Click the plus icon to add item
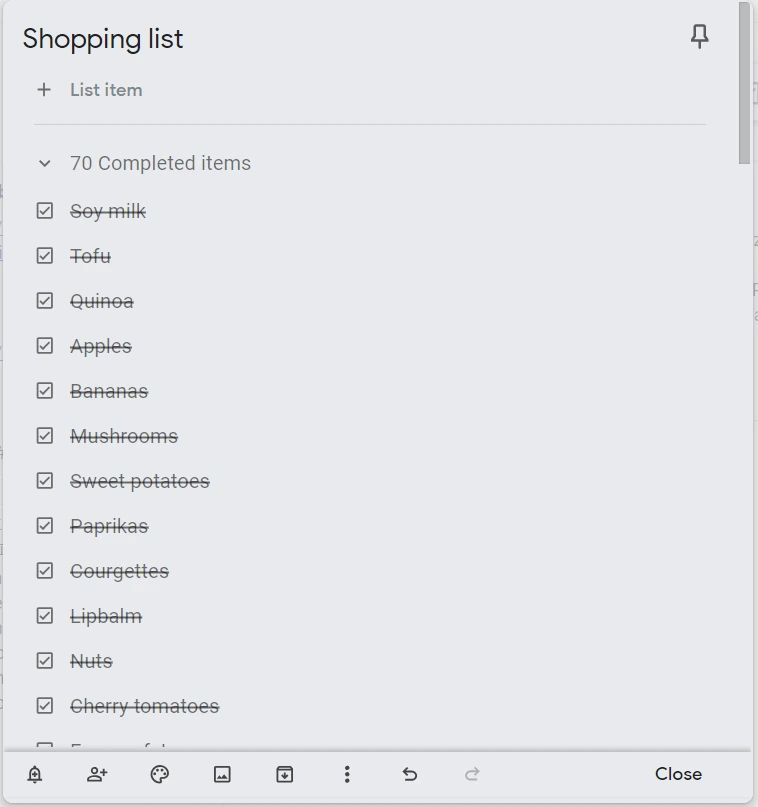 click(44, 90)
